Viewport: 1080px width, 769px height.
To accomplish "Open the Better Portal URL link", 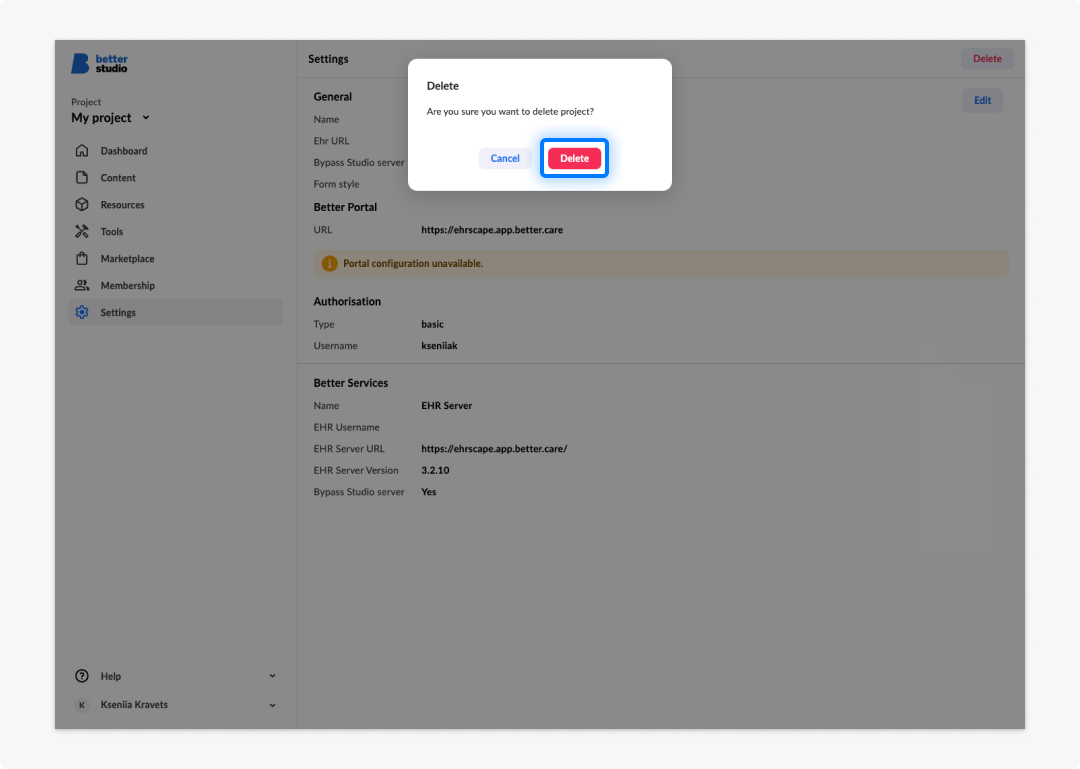I will coord(492,230).
